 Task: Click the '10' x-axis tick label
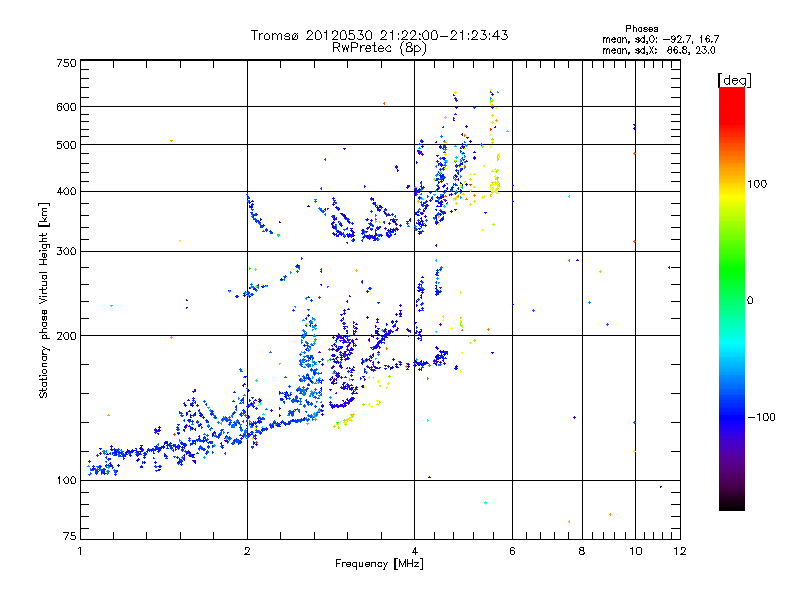[x=636, y=551]
